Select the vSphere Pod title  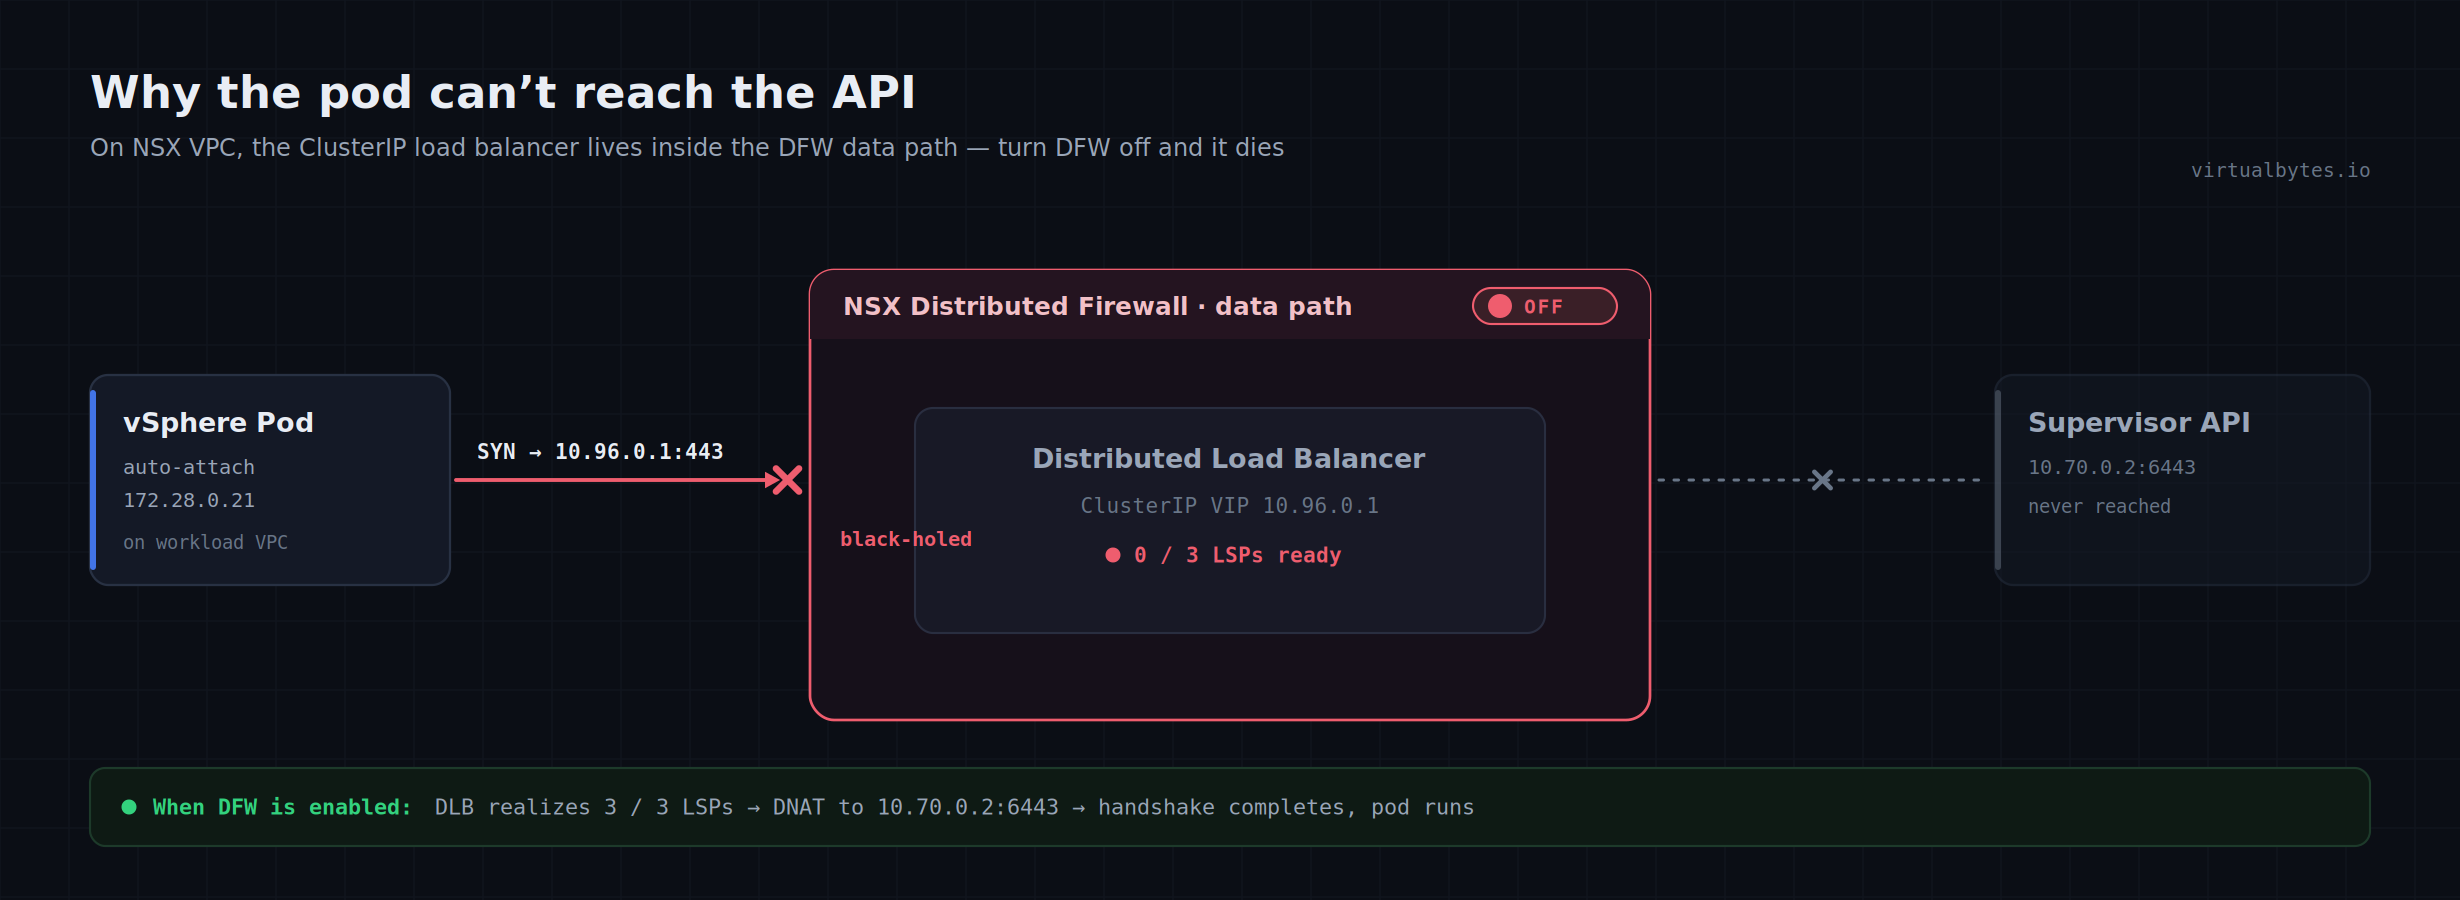click(218, 422)
